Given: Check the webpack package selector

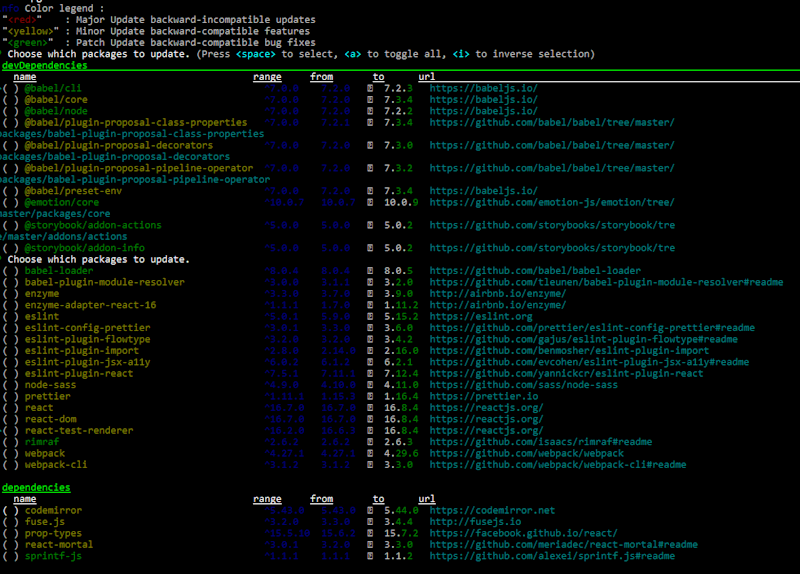Looking at the screenshot, I should click(11, 454).
